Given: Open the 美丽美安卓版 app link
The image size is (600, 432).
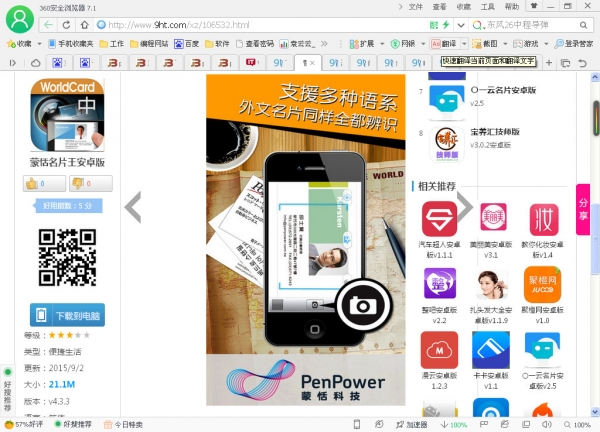Looking at the screenshot, I should pos(491,230).
